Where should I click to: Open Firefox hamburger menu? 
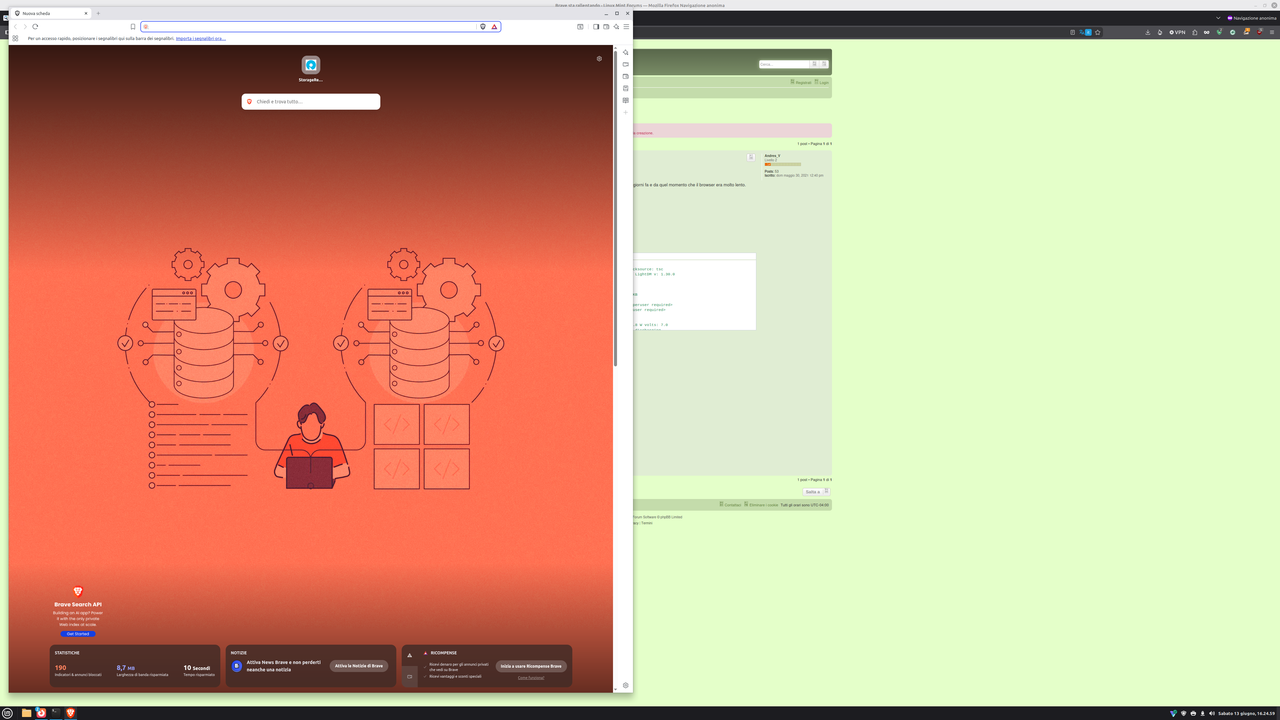(1272, 32)
